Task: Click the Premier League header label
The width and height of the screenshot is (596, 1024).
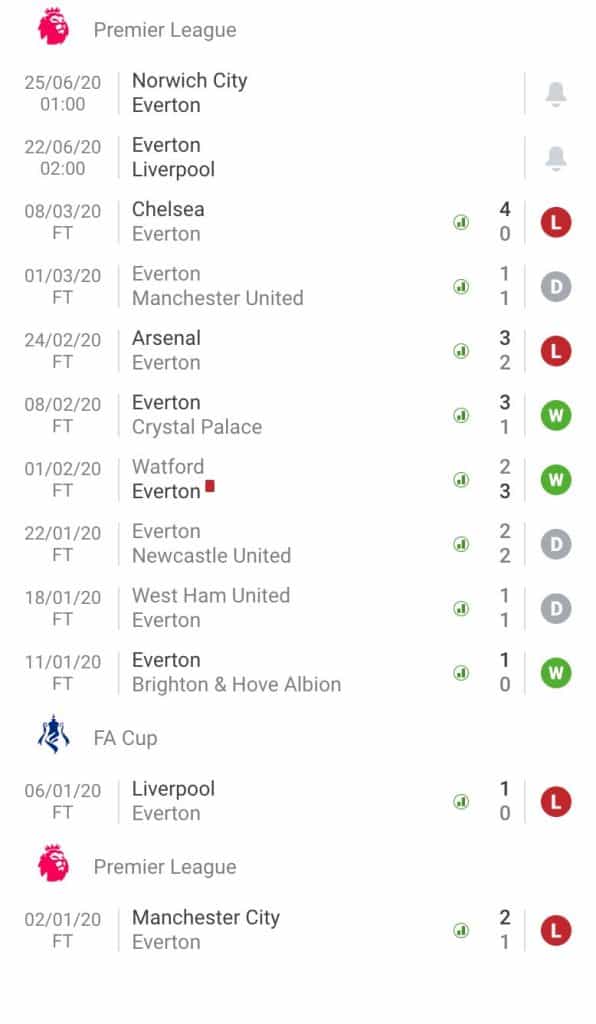Action: [x=165, y=30]
